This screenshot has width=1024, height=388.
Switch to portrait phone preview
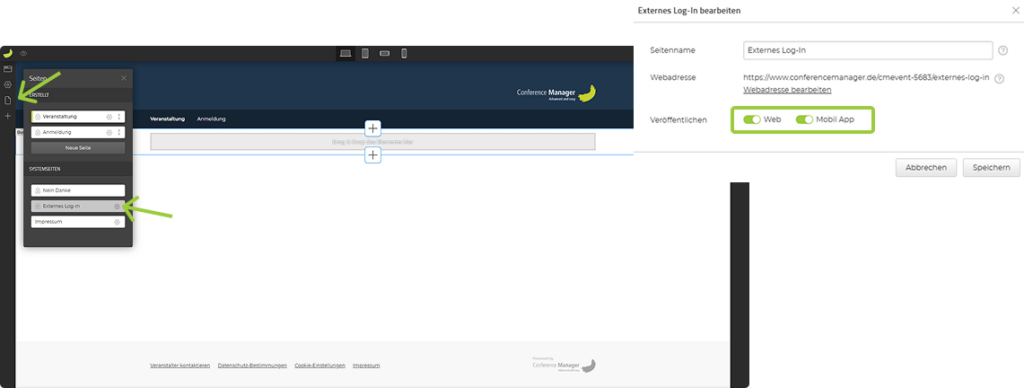pos(404,54)
